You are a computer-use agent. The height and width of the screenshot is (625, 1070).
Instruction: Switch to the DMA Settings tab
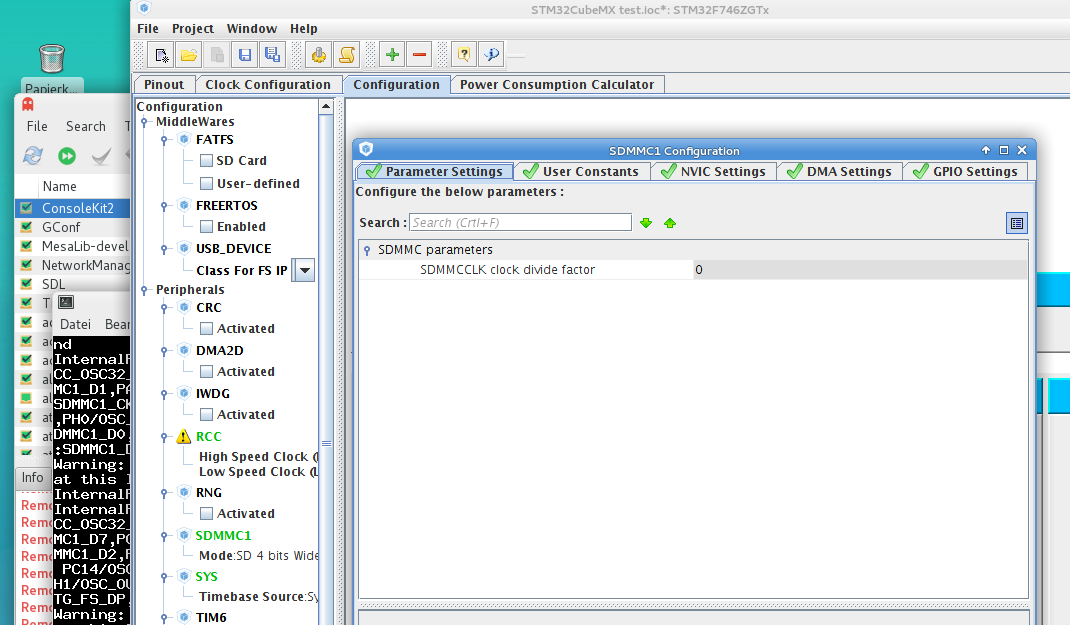click(840, 171)
